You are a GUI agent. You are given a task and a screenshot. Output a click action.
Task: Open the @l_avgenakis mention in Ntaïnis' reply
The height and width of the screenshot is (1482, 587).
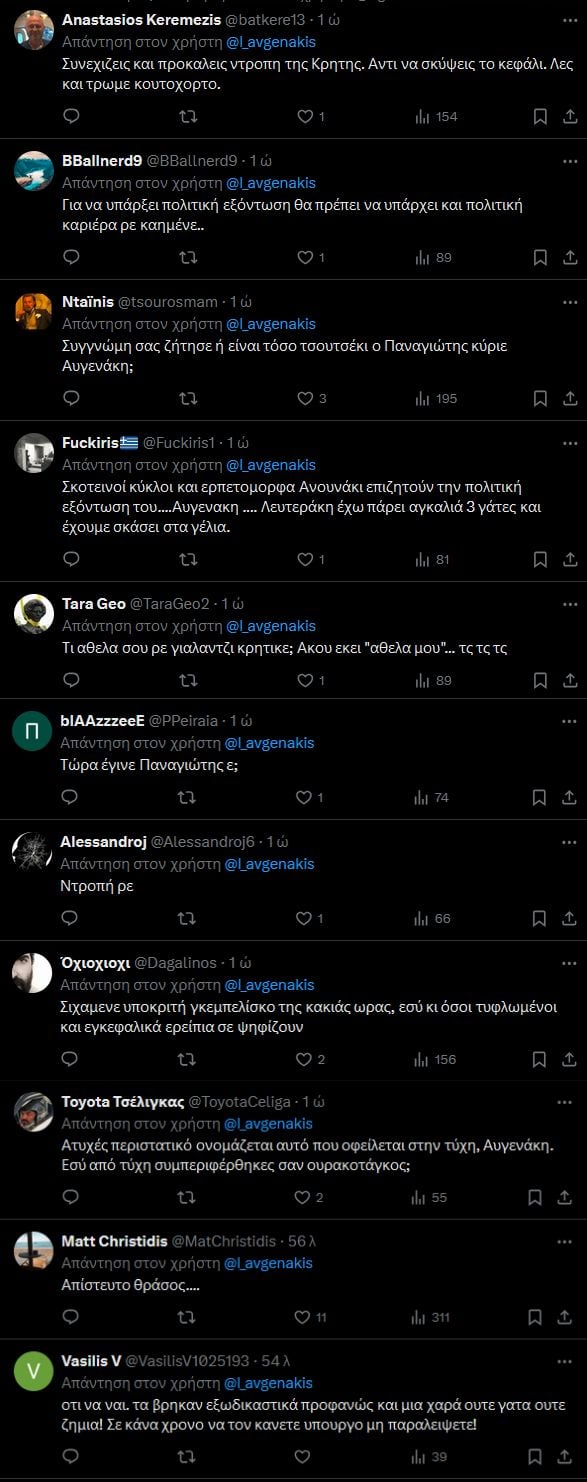pos(271,324)
